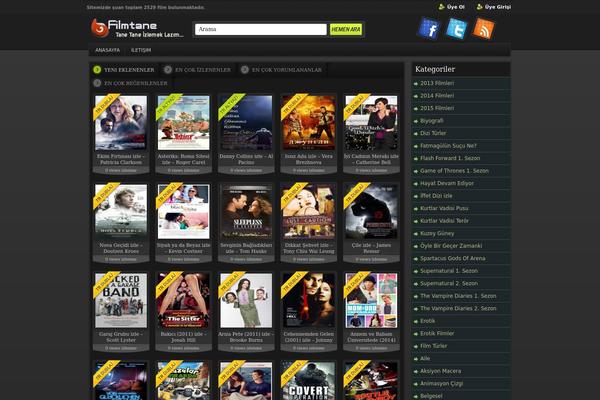This screenshot has width=600, height=400.
Task: Open the Flash Forward 1. Sezon category
Action: 450,158
